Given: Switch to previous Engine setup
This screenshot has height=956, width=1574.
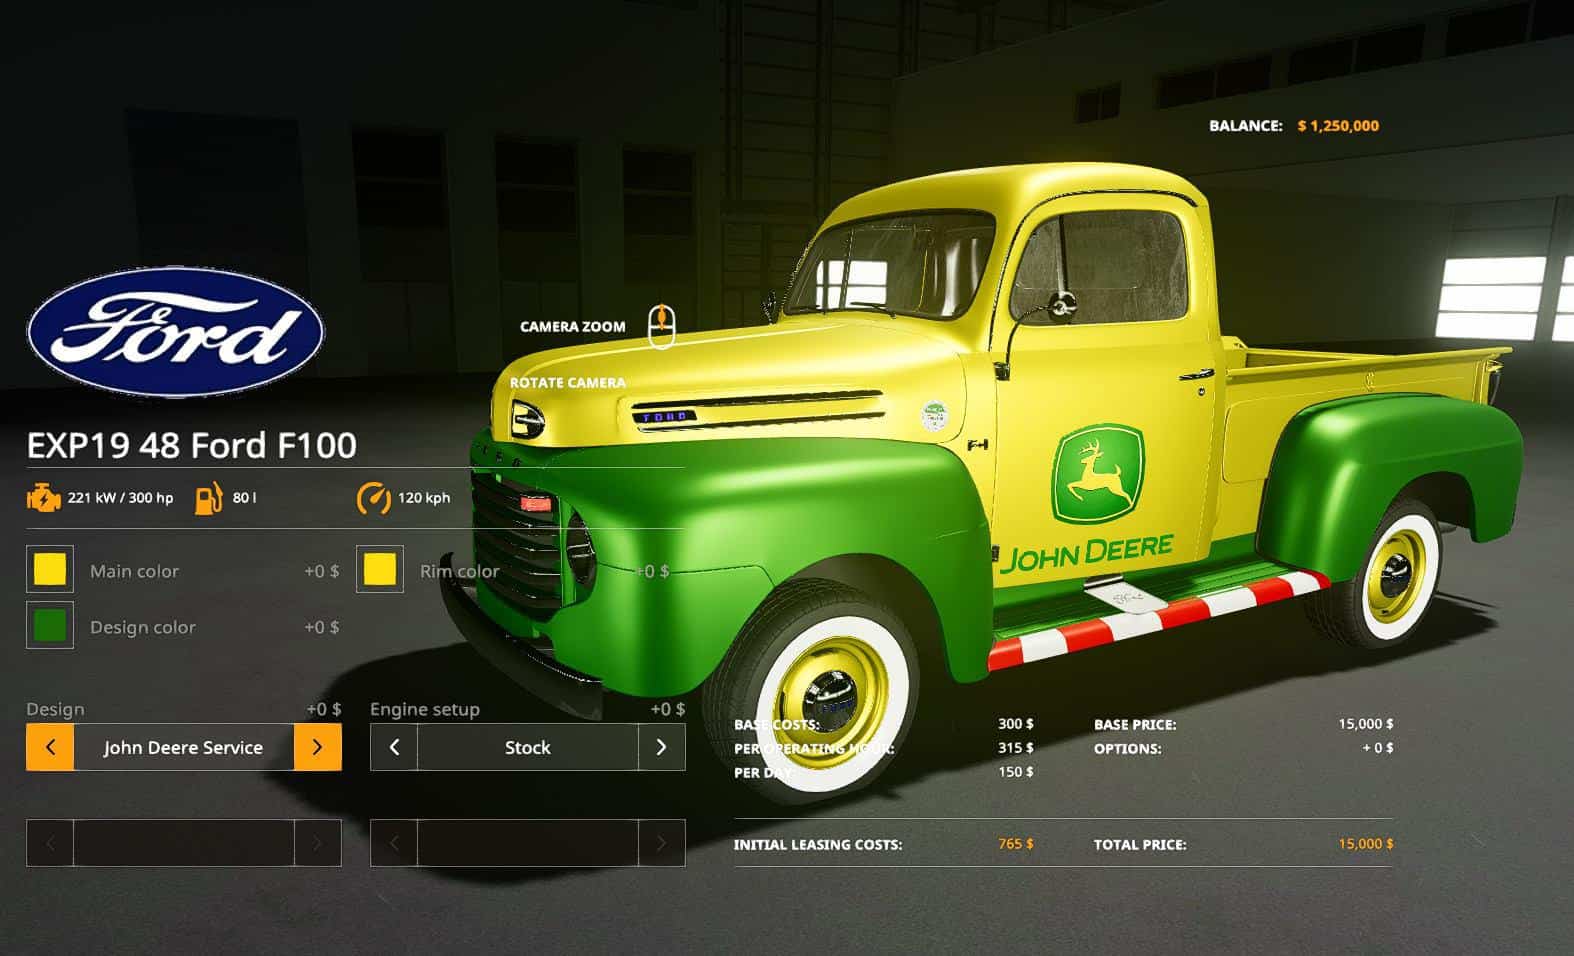Looking at the screenshot, I should pos(394,747).
